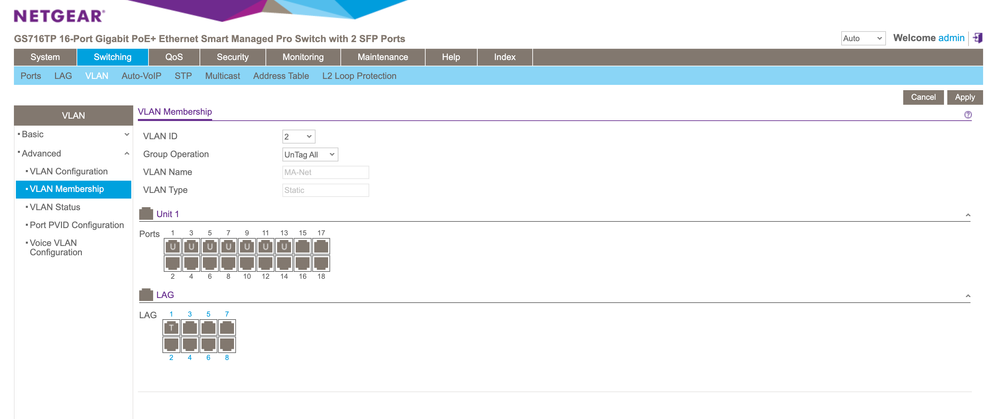The height and width of the screenshot is (419, 999).
Task: Click the port 2 icon in Unit 1
Action: pyautogui.click(x=172, y=263)
